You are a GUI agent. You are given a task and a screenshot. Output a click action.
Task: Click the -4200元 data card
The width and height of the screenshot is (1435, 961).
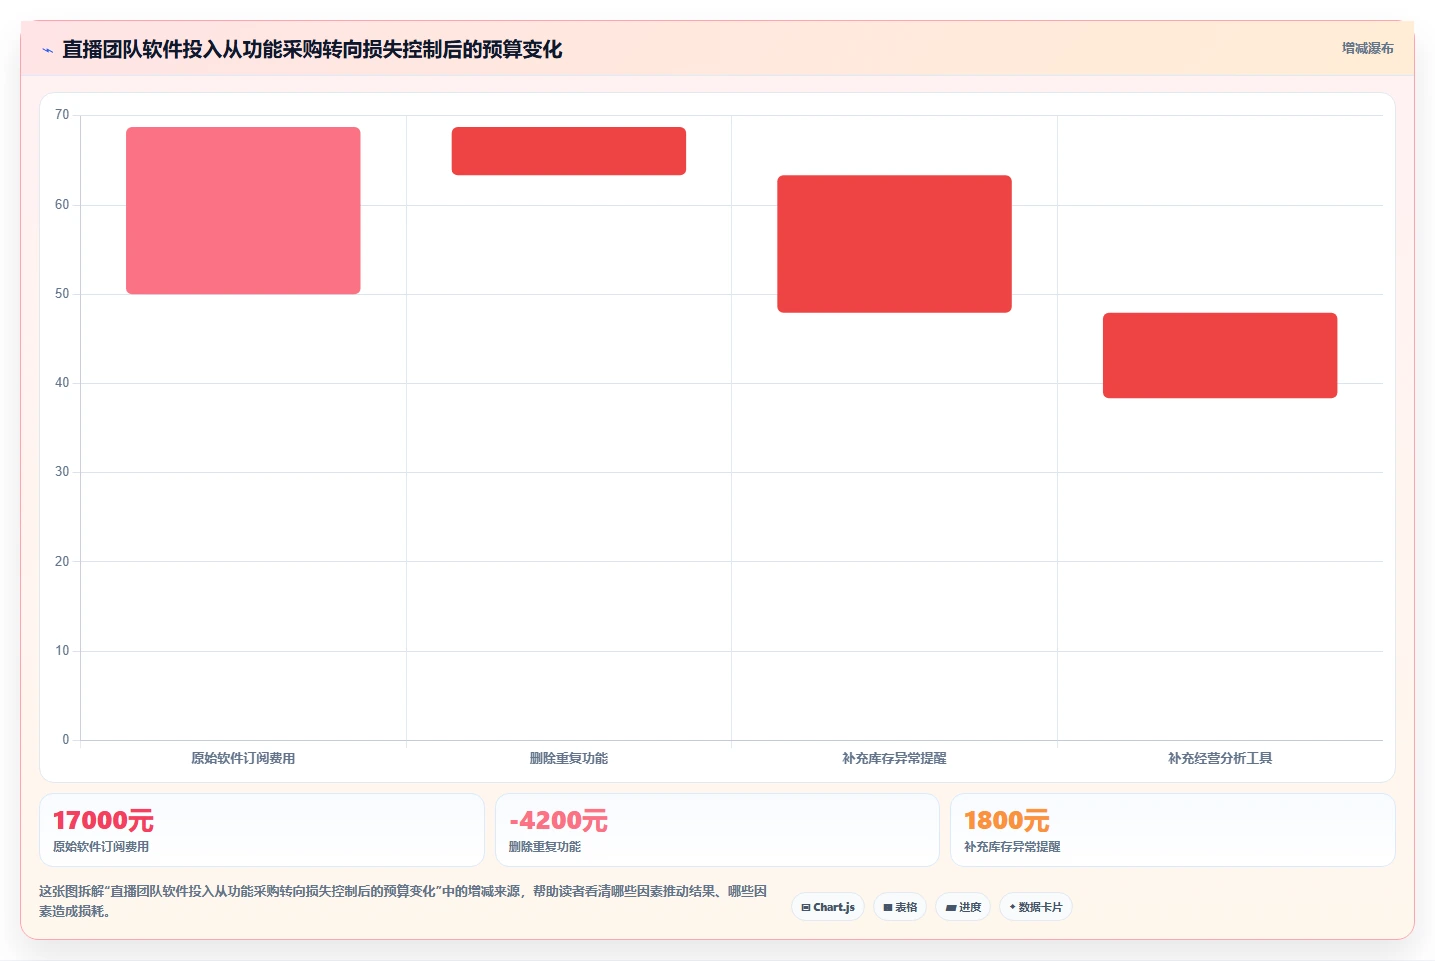click(717, 830)
